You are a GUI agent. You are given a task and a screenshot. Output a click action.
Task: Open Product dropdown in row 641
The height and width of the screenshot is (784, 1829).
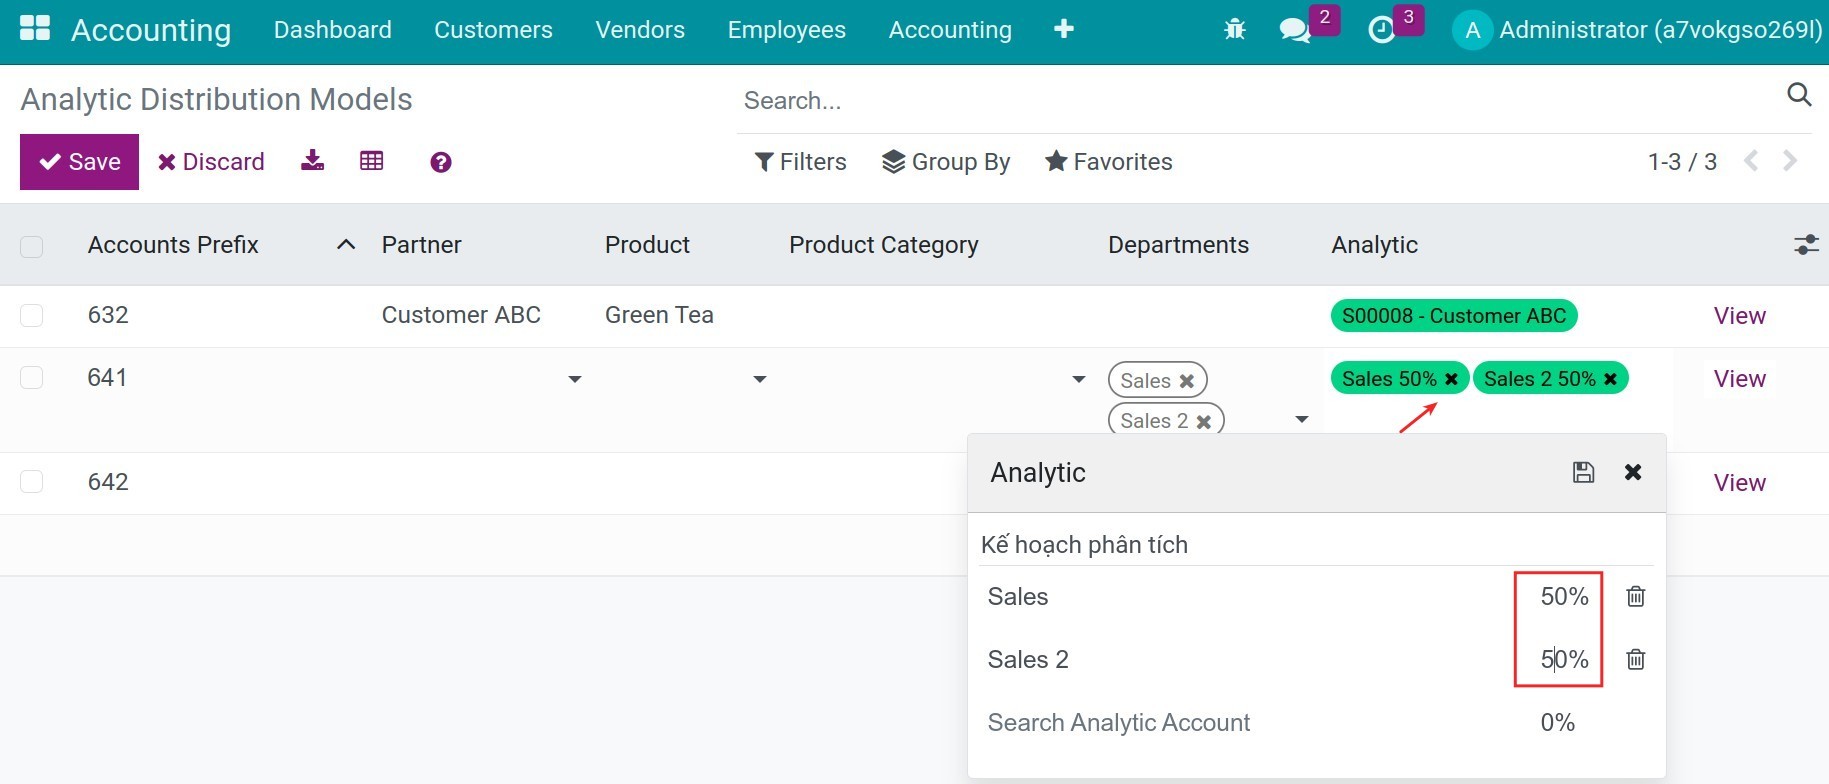760,379
